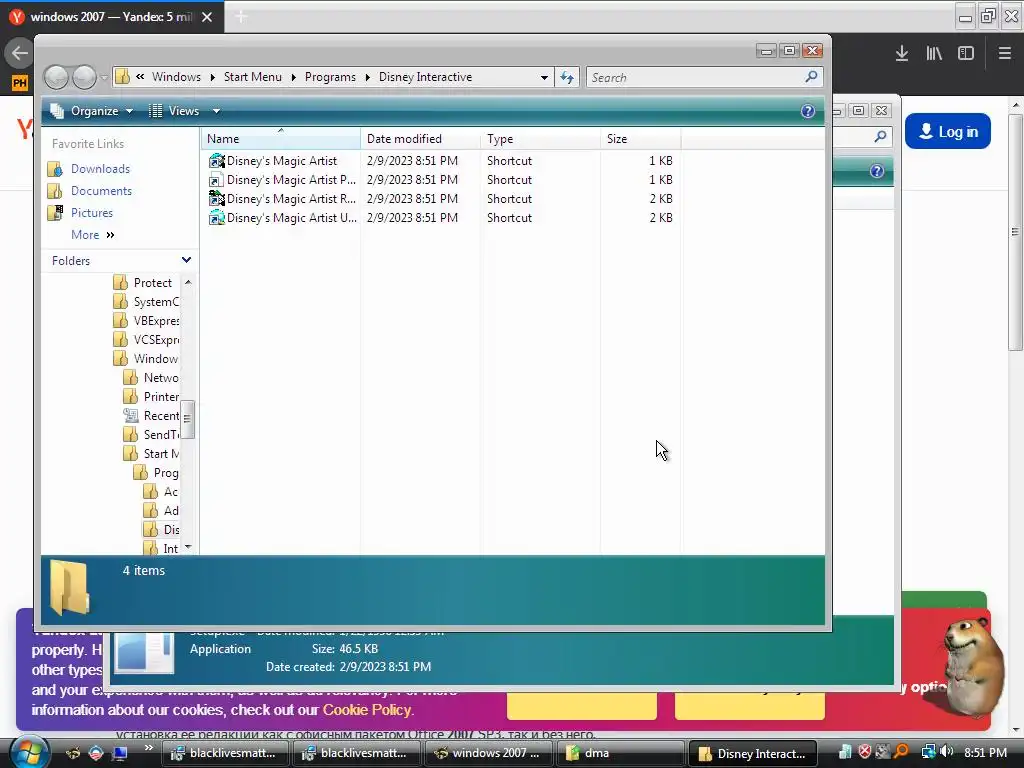This screenshot has height=768, width=1024.
Task: Select the Disney's Magic Artist P... shortcut
Action: 281,180
